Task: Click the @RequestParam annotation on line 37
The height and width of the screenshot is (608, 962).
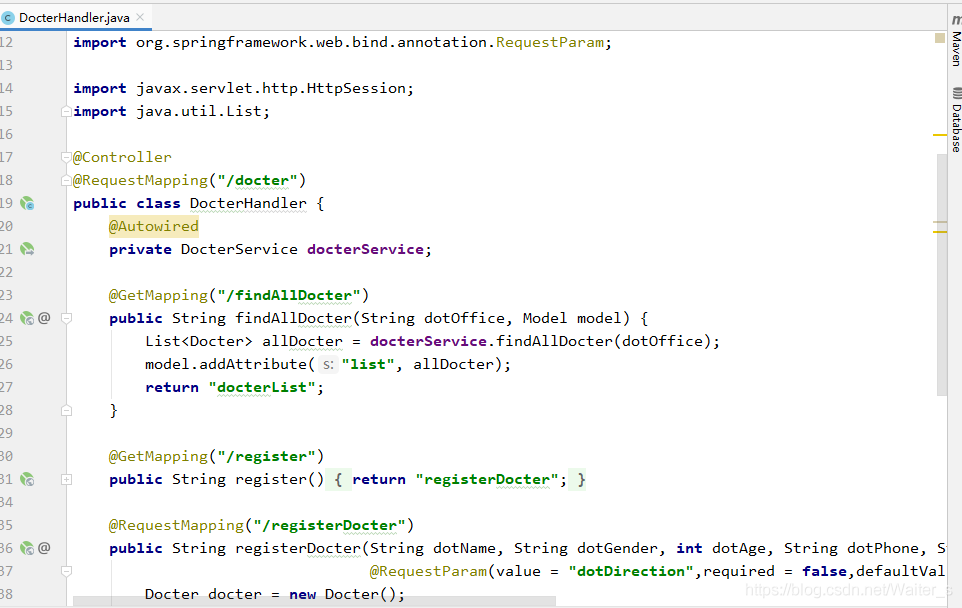Action: (428, 572)
